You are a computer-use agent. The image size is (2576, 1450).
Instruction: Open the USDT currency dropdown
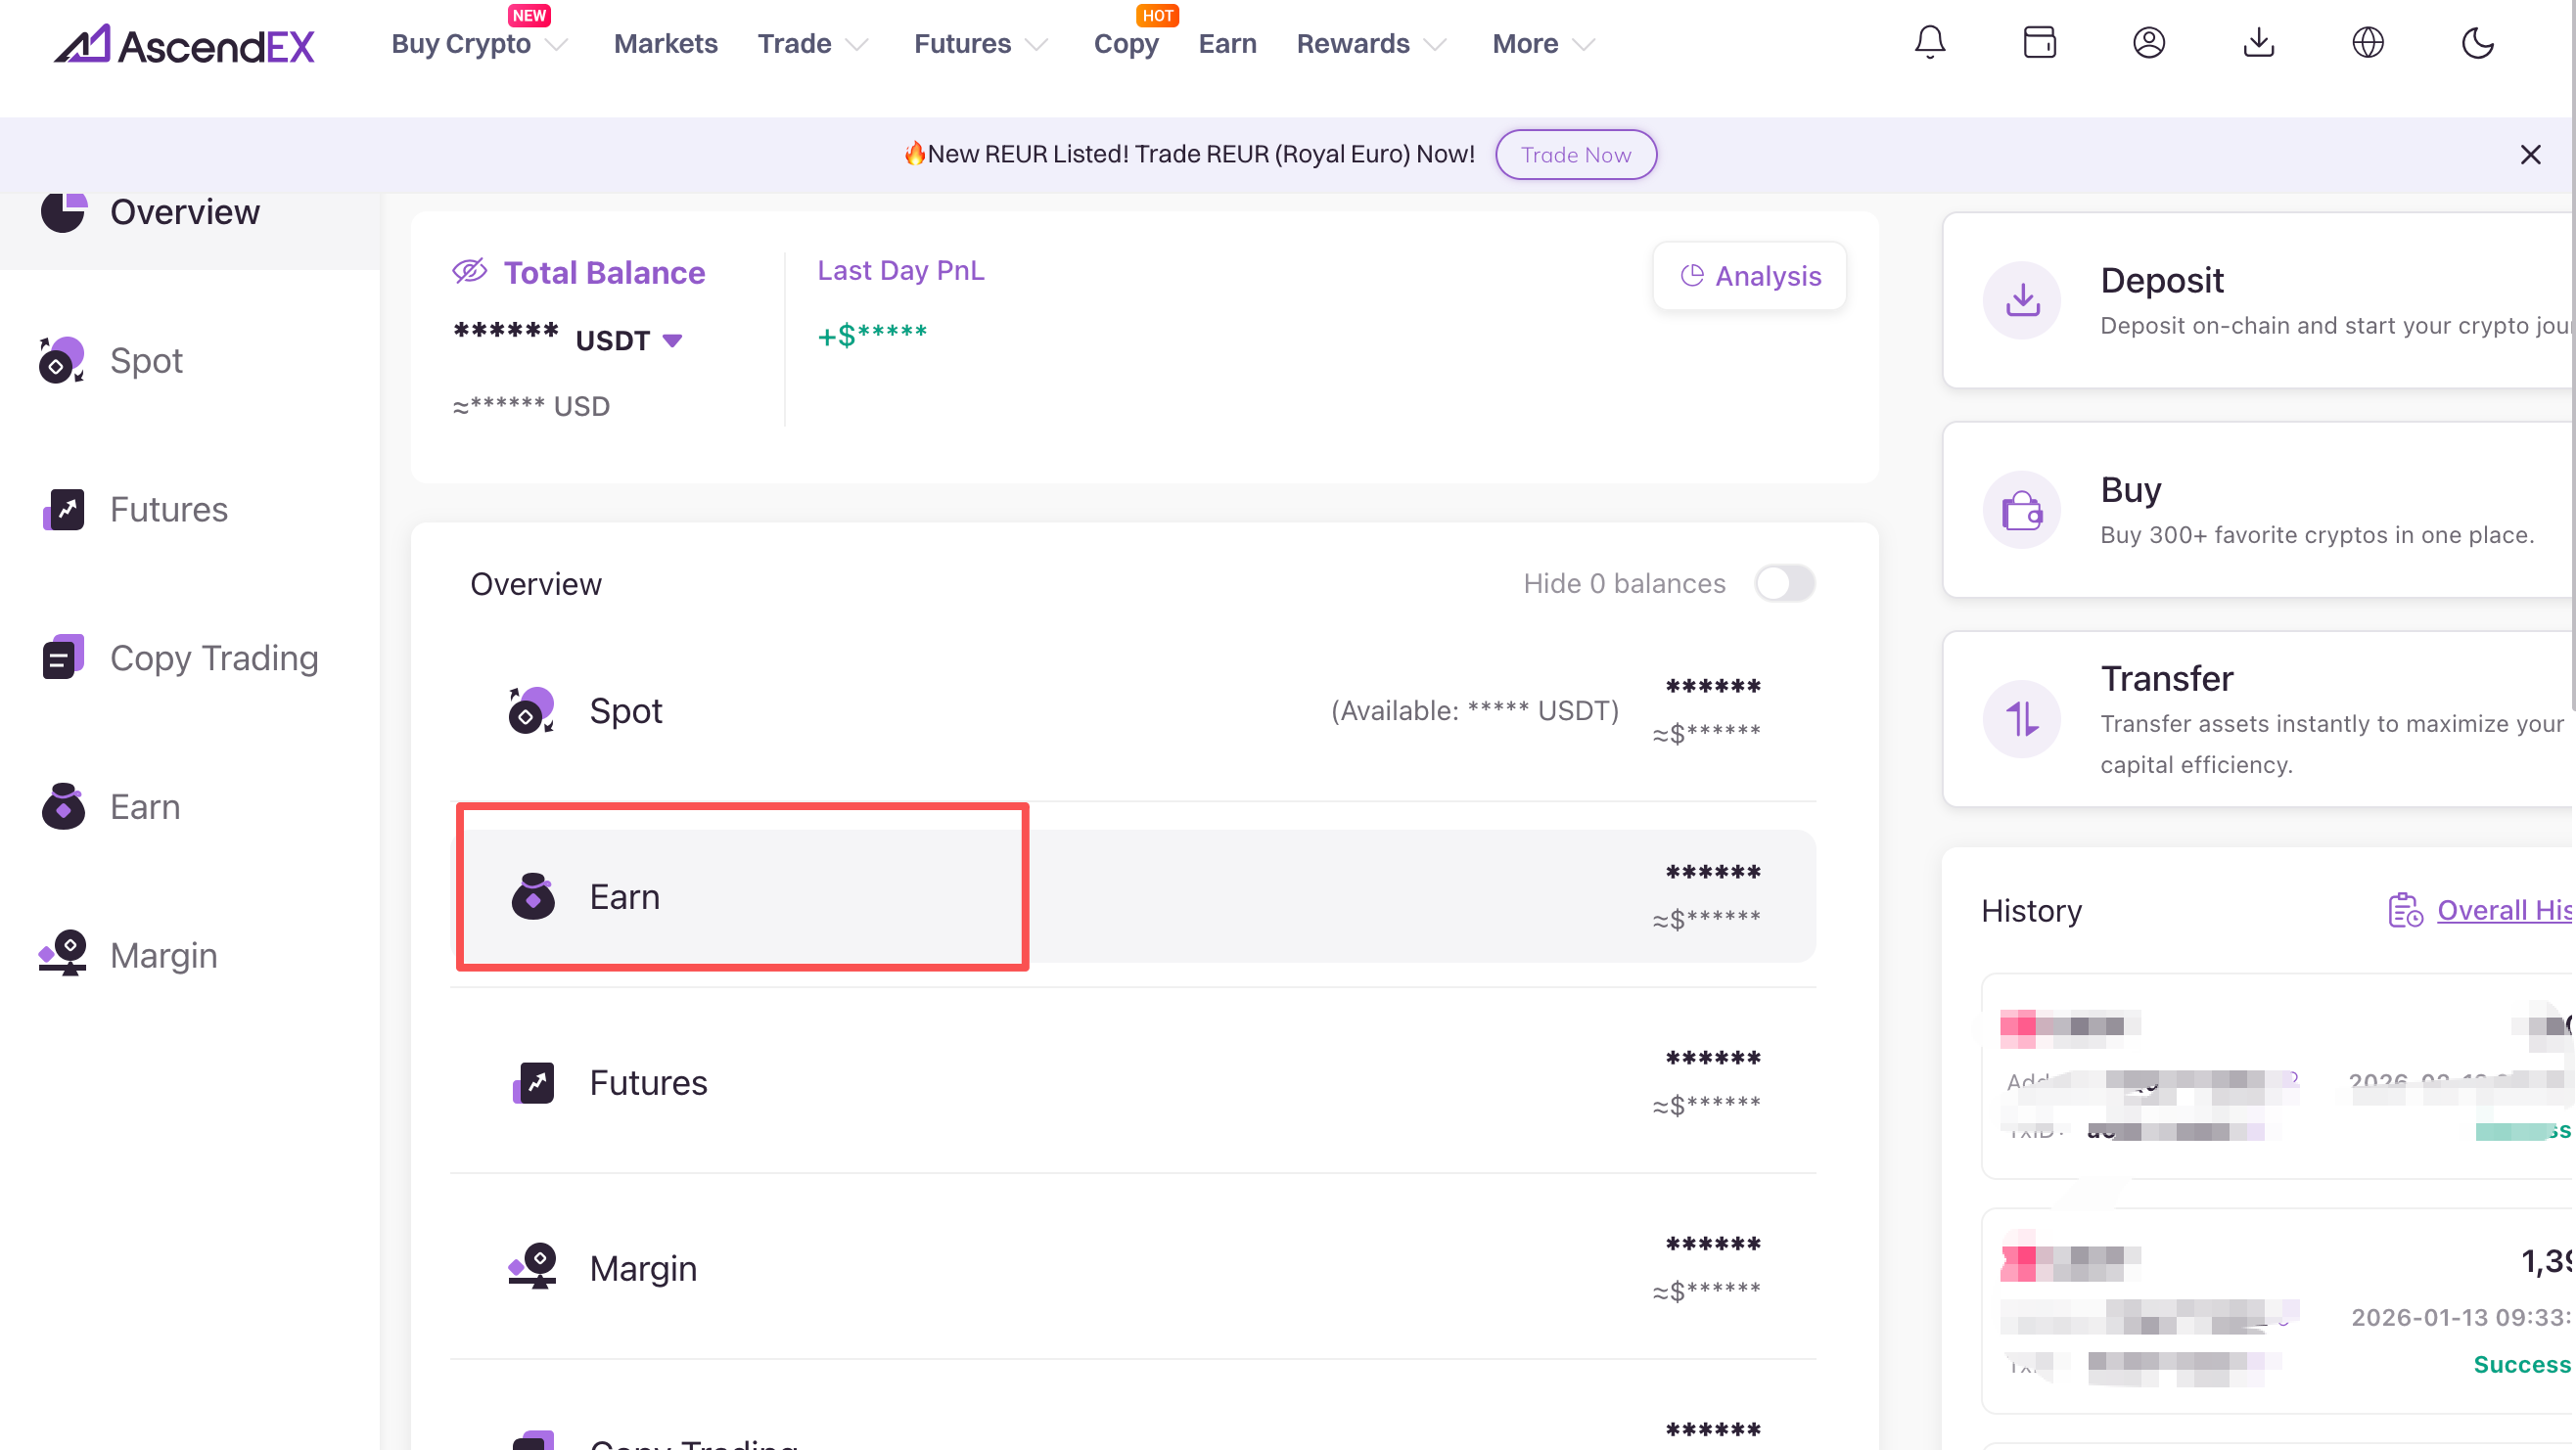pos(672,341)
